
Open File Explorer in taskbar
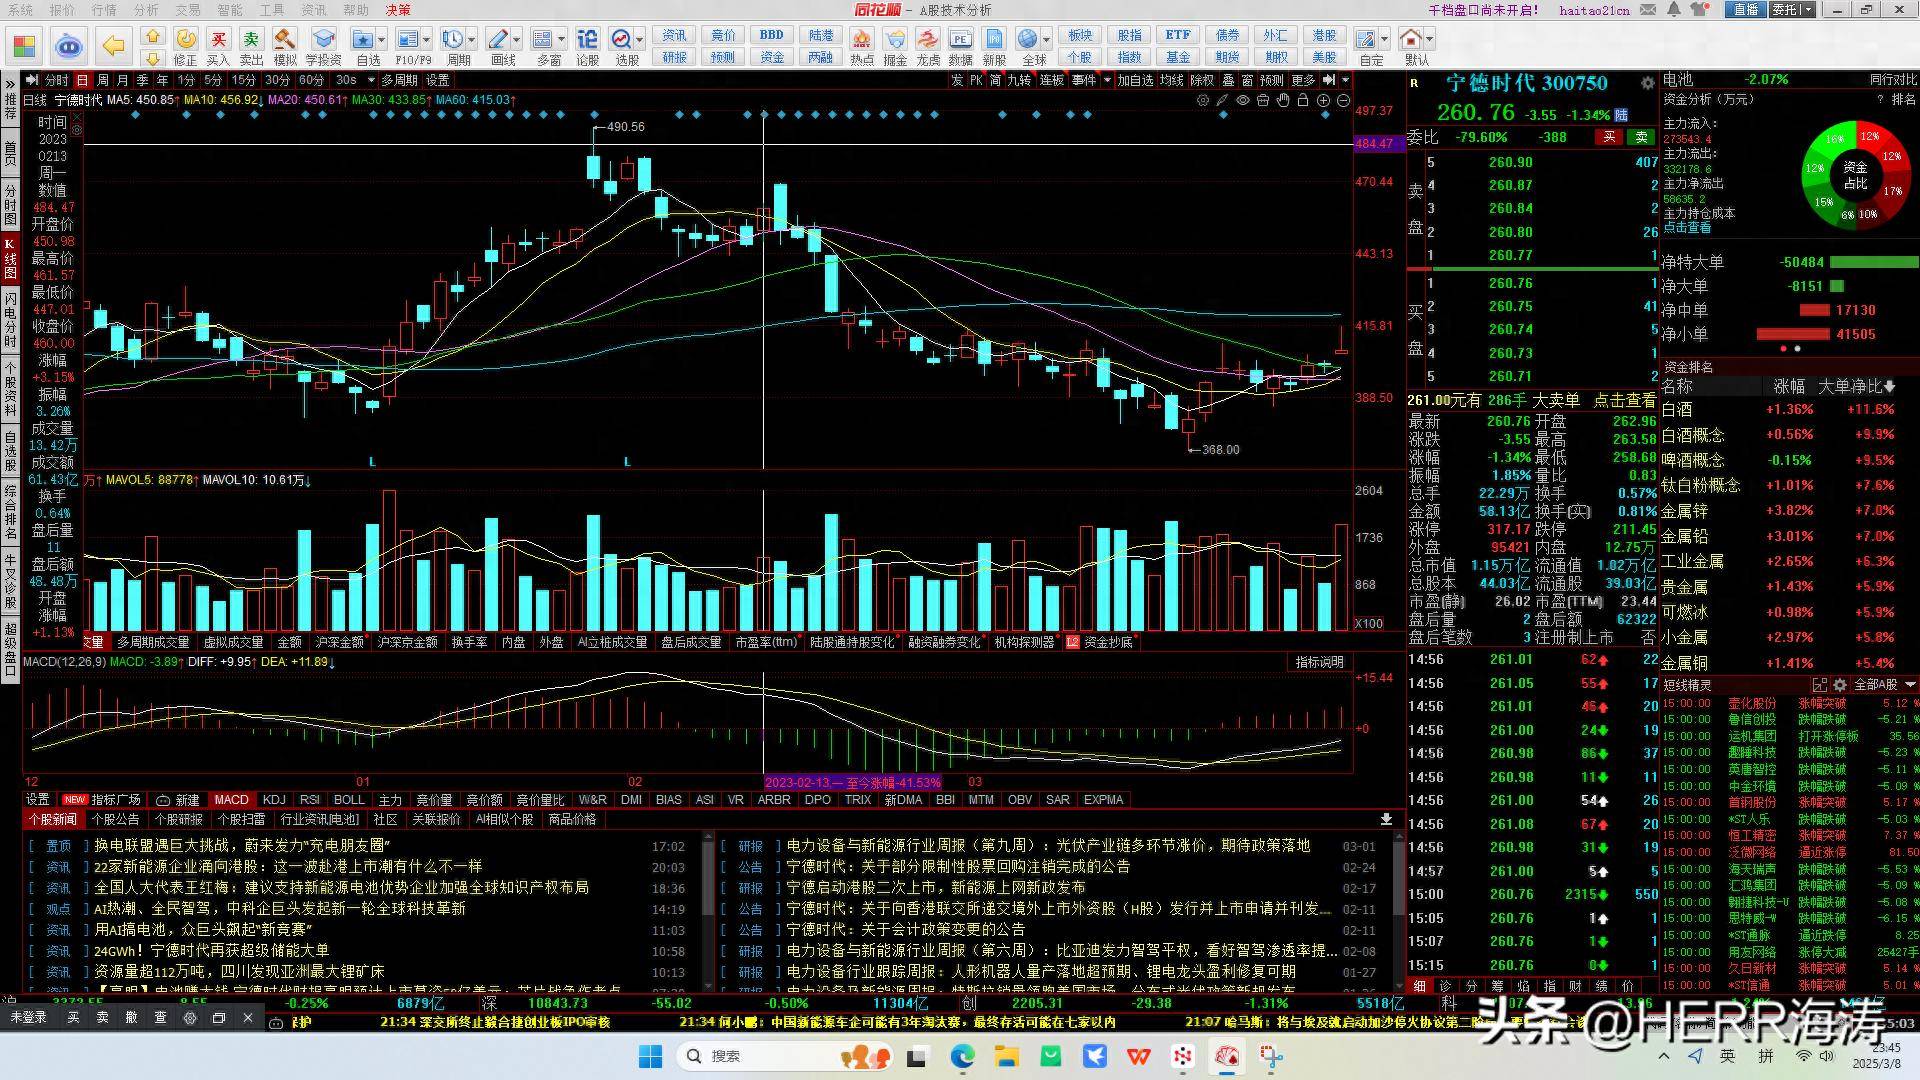1006,1056
